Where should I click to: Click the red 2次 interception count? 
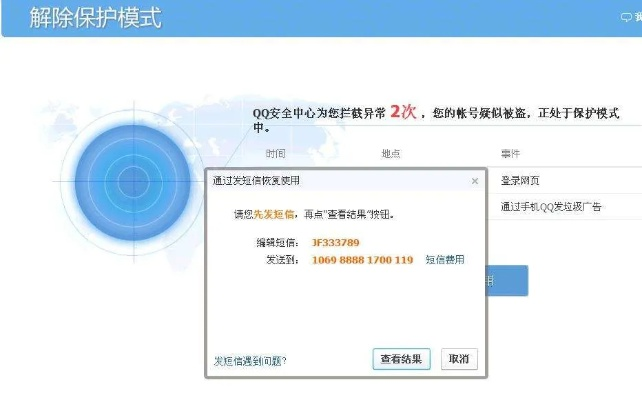pos(403,111)
